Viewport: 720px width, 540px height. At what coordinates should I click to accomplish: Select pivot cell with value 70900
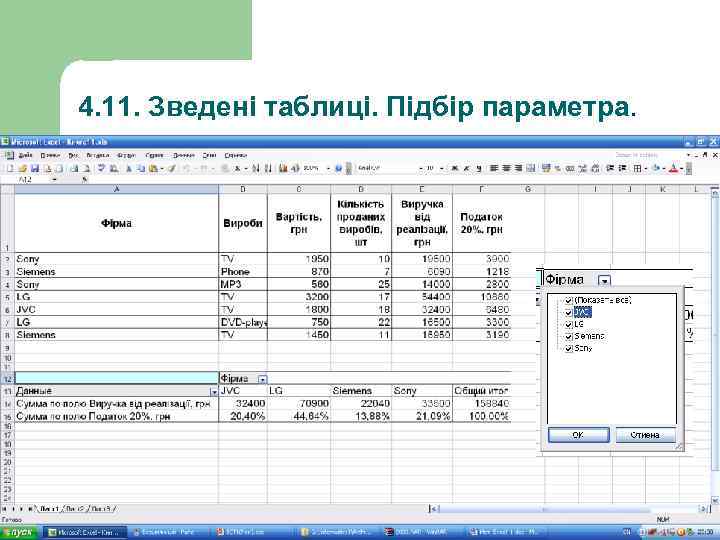pyautogui.click(x=299, y=404)
